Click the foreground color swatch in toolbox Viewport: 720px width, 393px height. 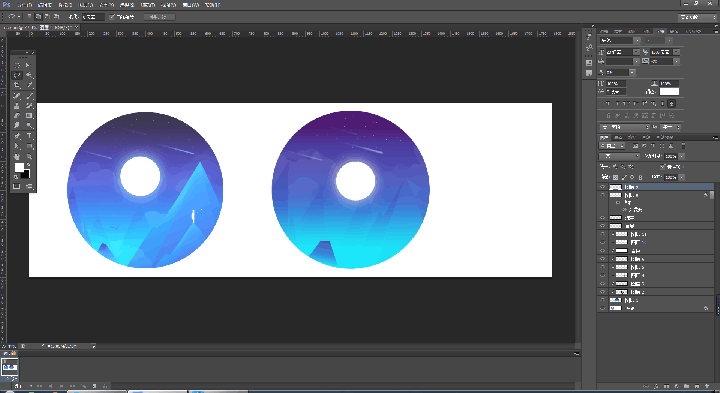[19, 168]
